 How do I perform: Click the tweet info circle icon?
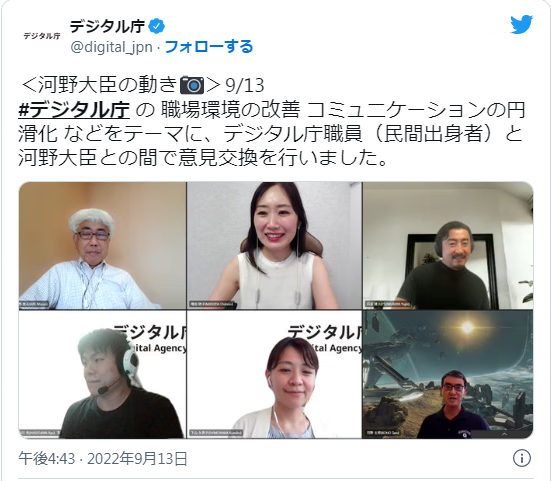[522, 458]
